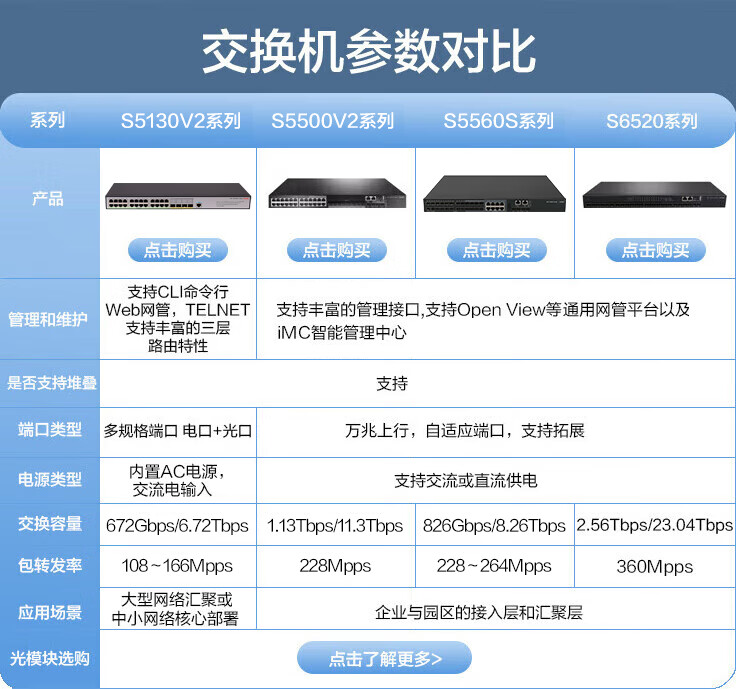Select the S5560S系列 column header

click(498, 121)
